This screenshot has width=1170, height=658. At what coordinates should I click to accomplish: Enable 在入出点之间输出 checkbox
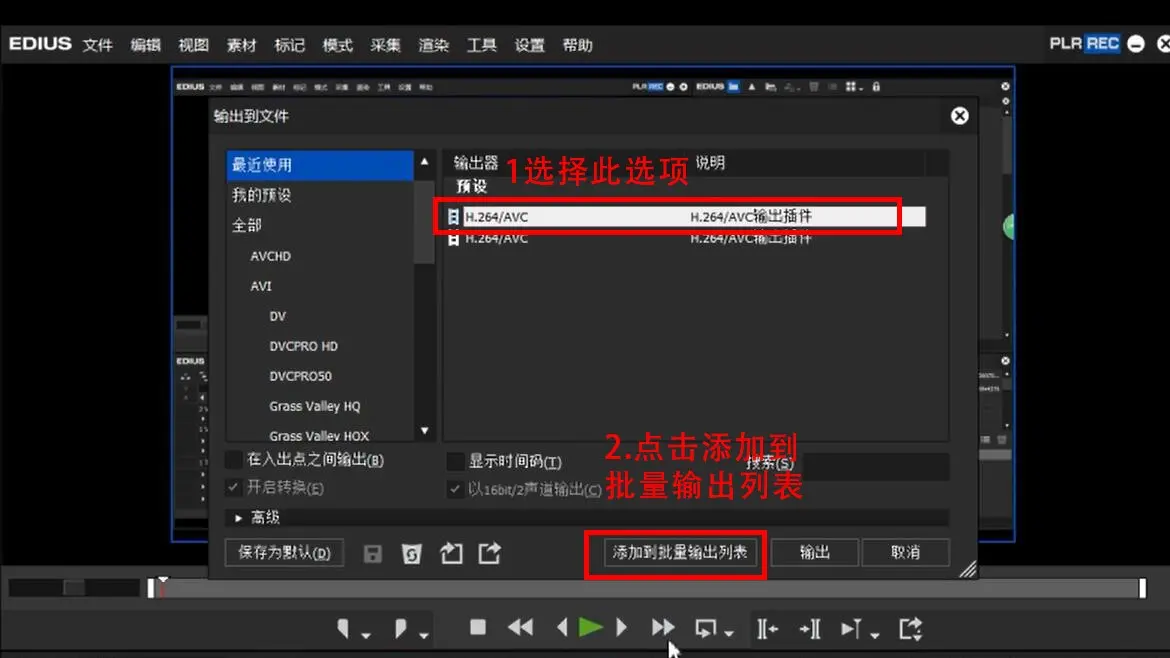click(x=234, y=459)
